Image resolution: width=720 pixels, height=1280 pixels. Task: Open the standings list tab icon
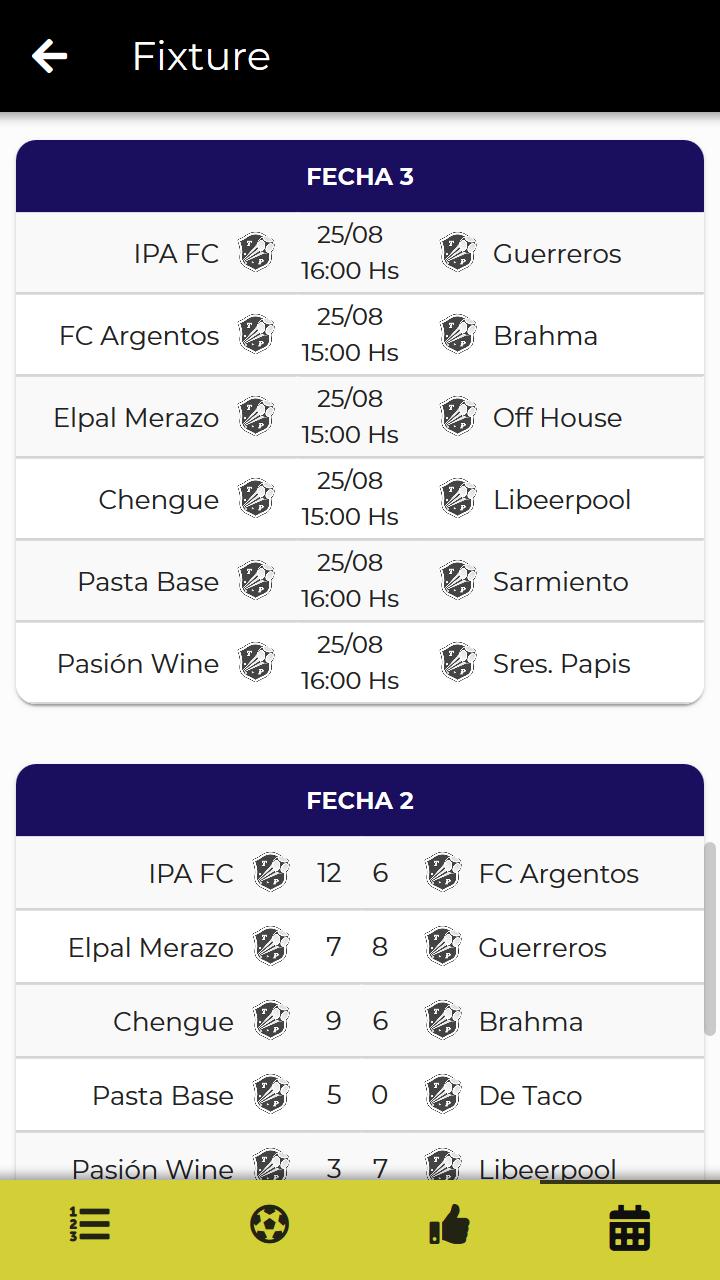(90, 1224)
